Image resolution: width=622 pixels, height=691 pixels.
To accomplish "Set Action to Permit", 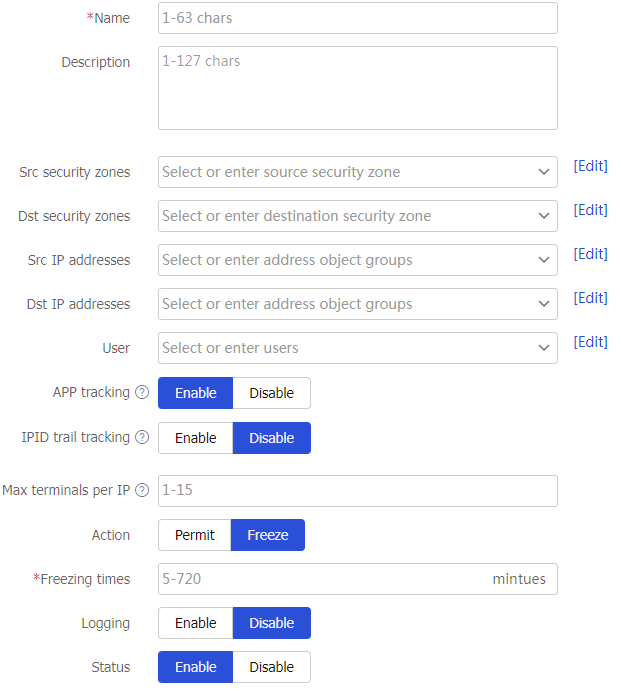I will (194, 535).
